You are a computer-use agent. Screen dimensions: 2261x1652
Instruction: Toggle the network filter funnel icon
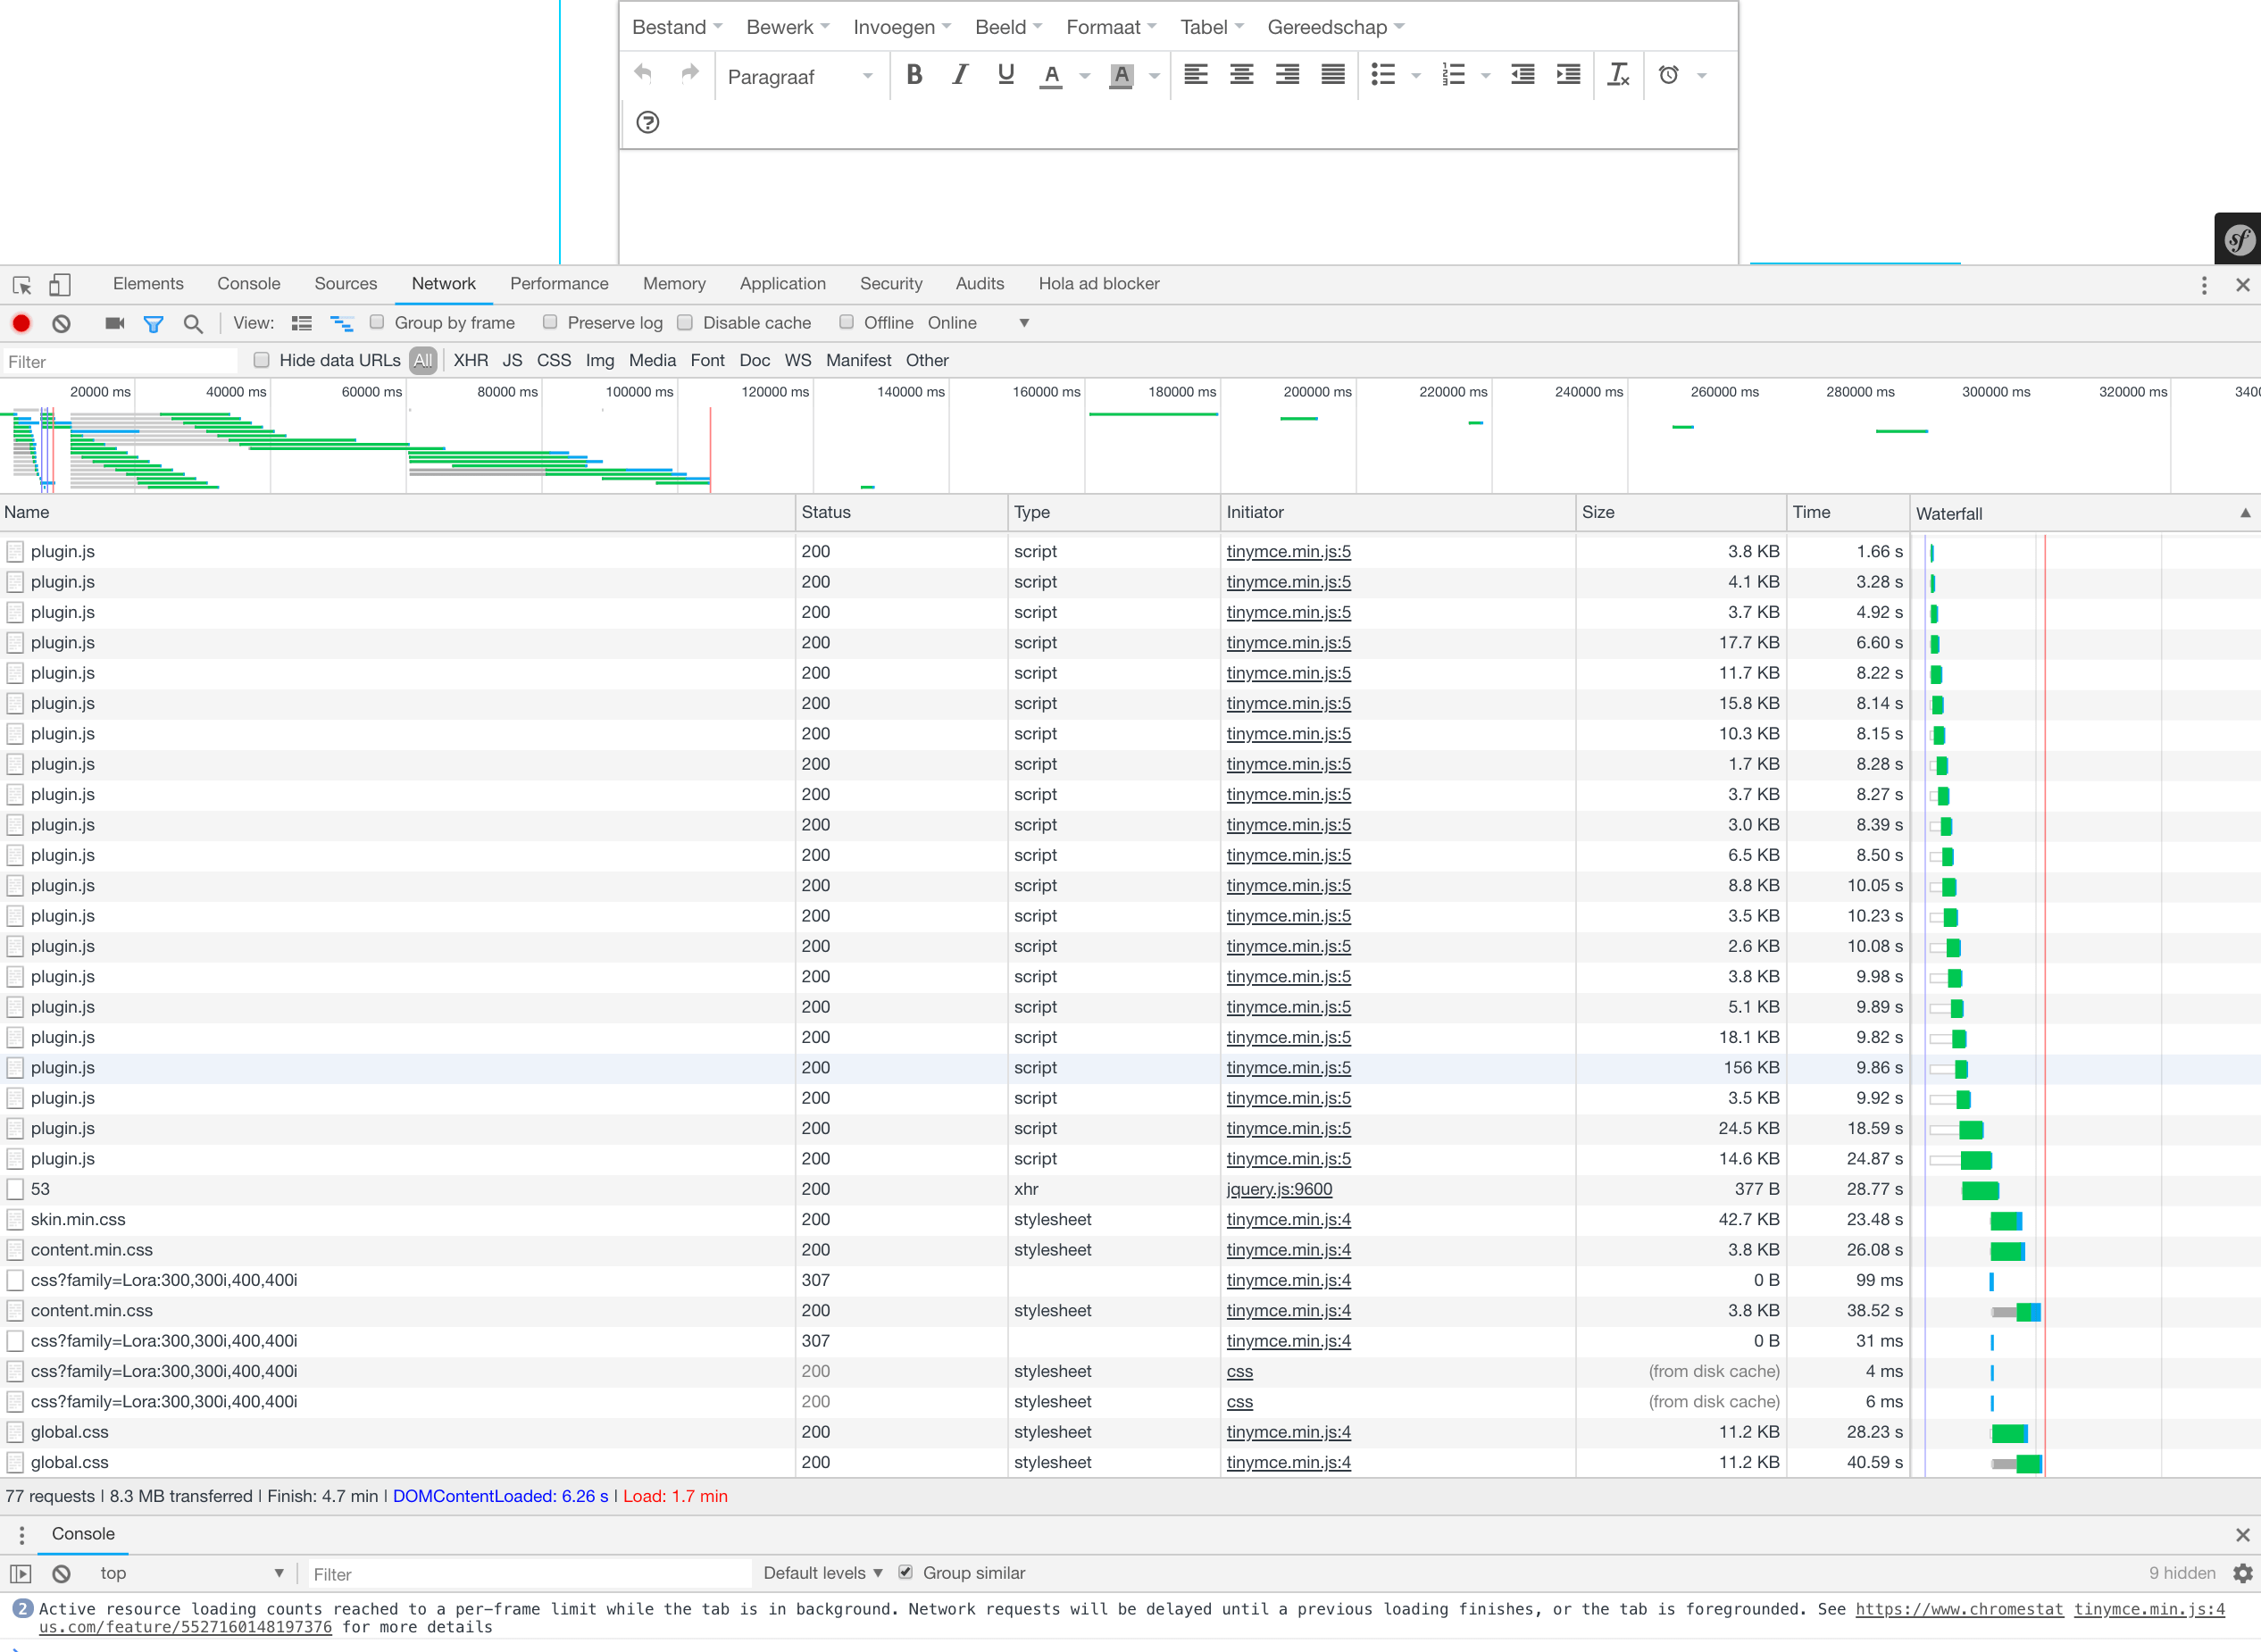pyautogui.click(x=153, y=323)
